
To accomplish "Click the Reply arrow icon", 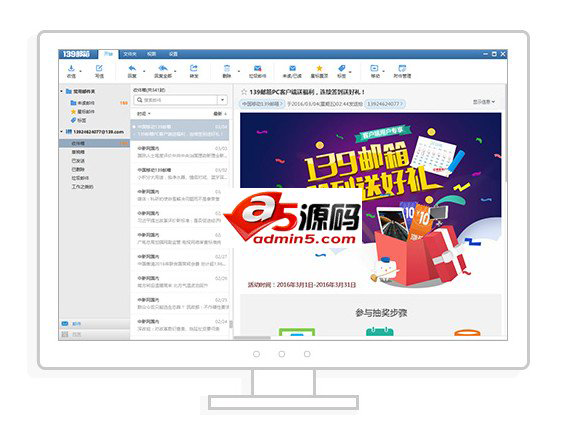I will [x=132, y=69].
